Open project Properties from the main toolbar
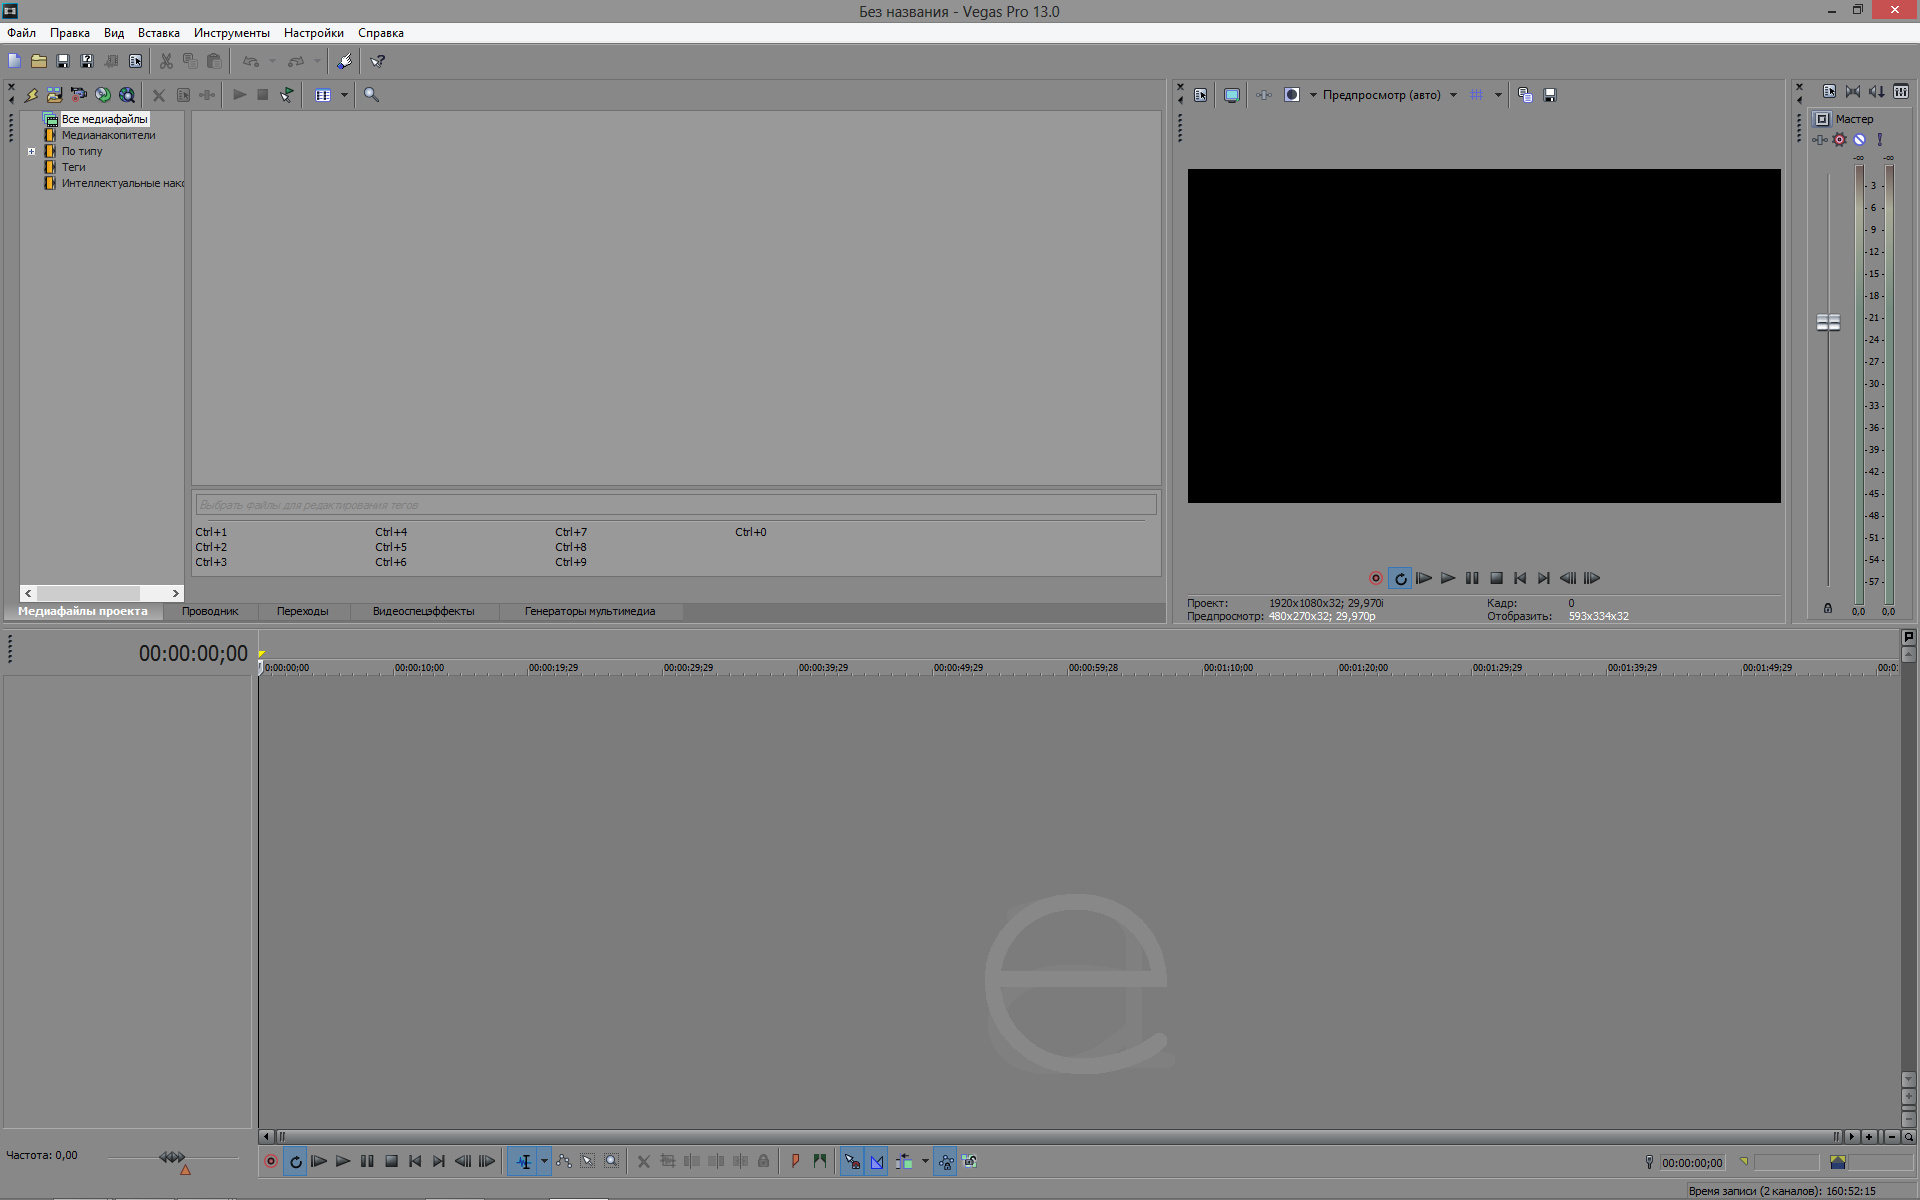Screen dimensions: 1920x1200 136,61
